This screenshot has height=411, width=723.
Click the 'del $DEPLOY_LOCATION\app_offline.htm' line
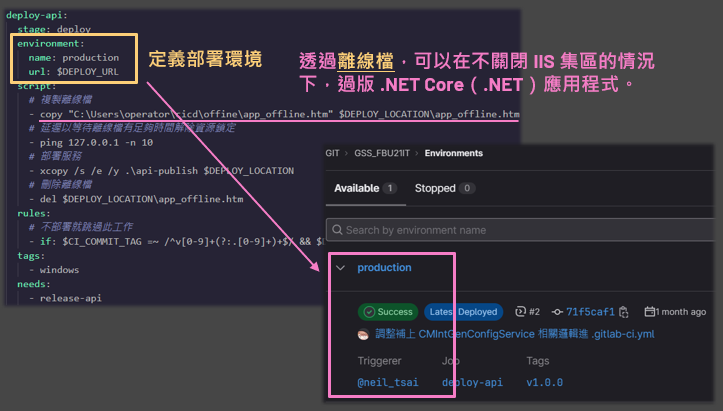pos(136,199)
